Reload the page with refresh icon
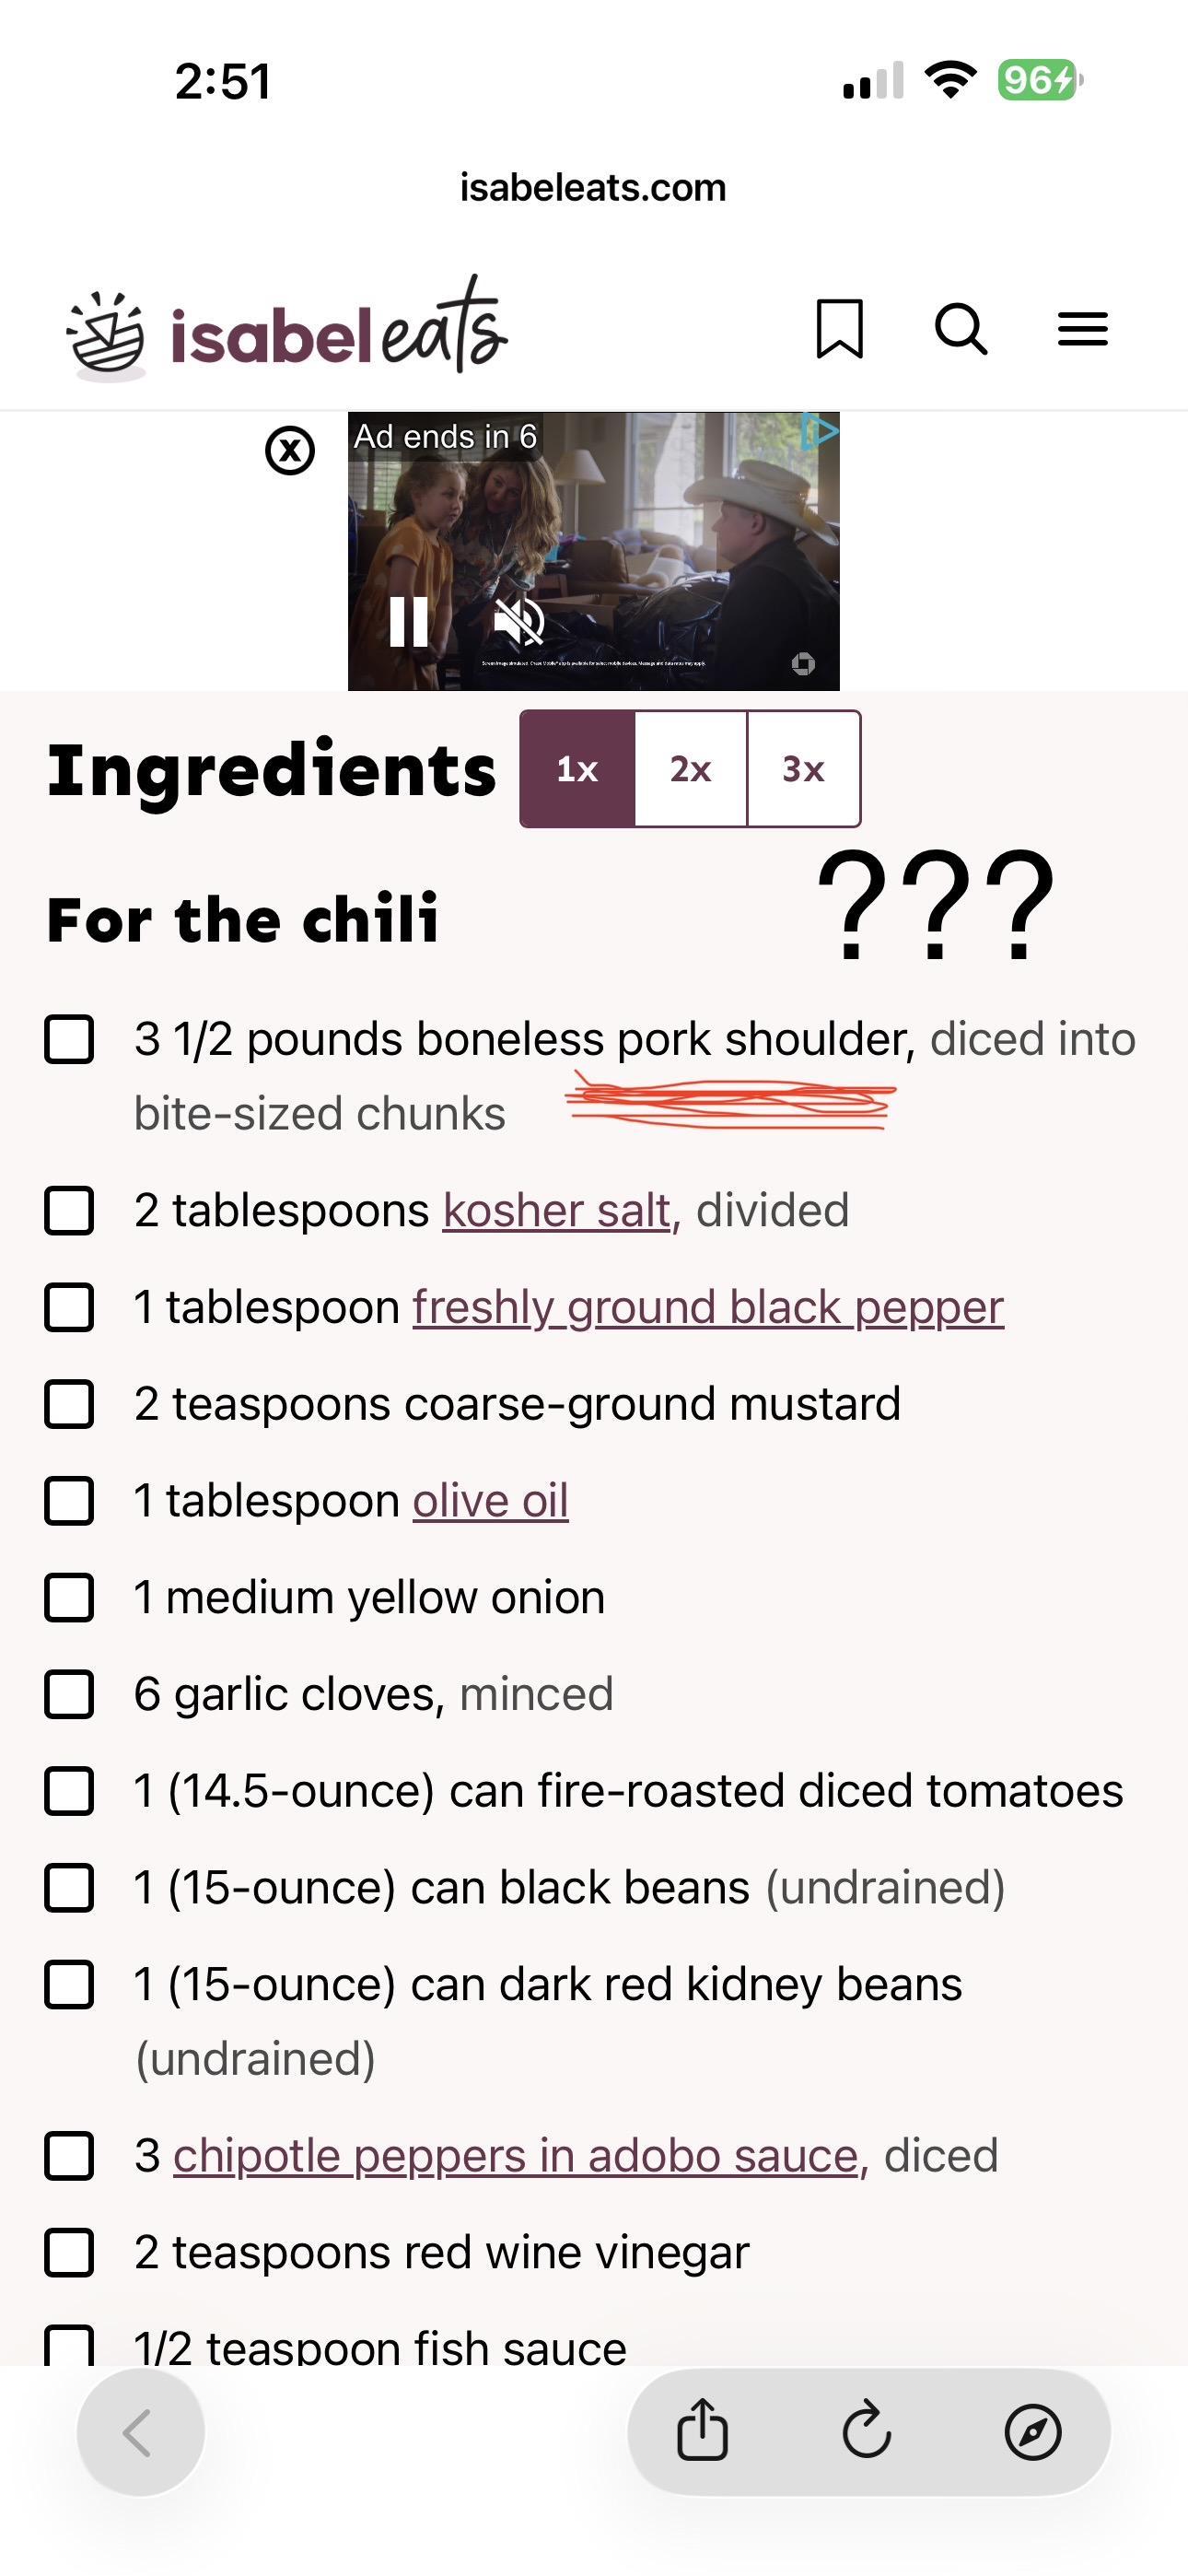Image resolution: width=1188 pixels, height=2576 pixels. pos(867,2431)
